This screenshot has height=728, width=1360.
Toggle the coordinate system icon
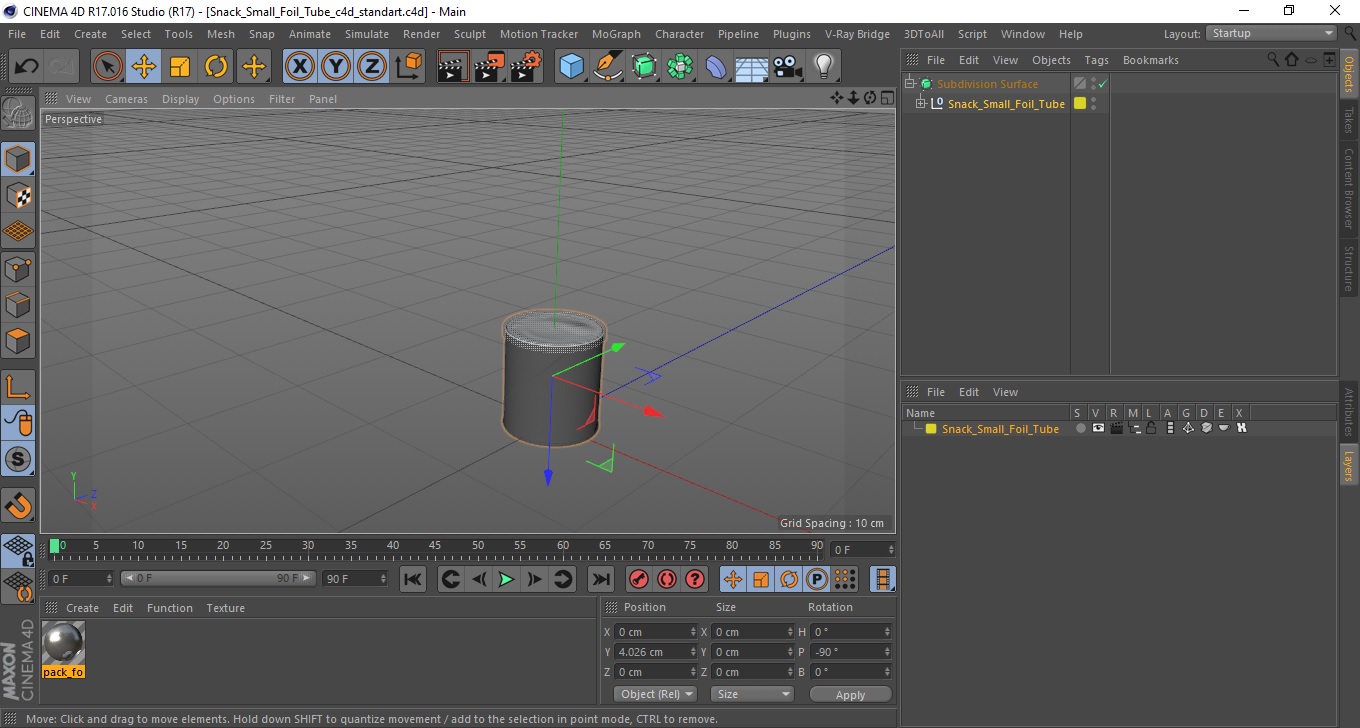tap(408, 67)
